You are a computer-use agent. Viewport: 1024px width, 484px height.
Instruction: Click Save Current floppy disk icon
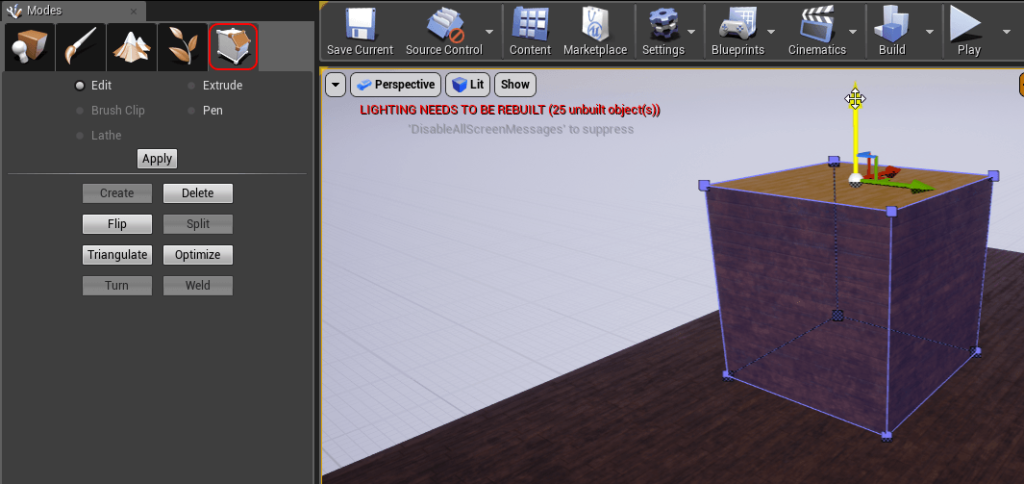coord(359,24)
